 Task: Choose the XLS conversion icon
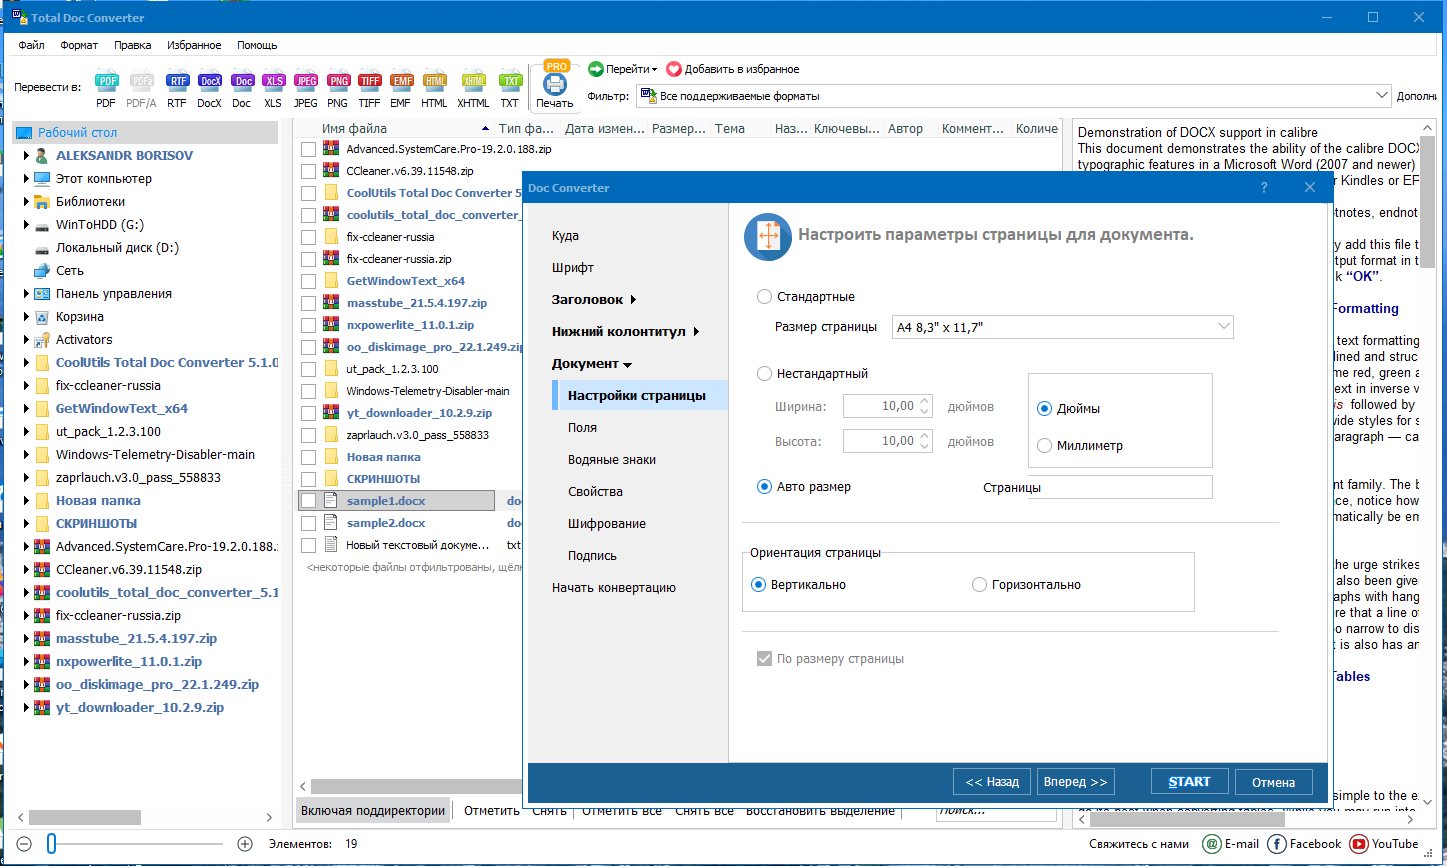click(273, 83)
